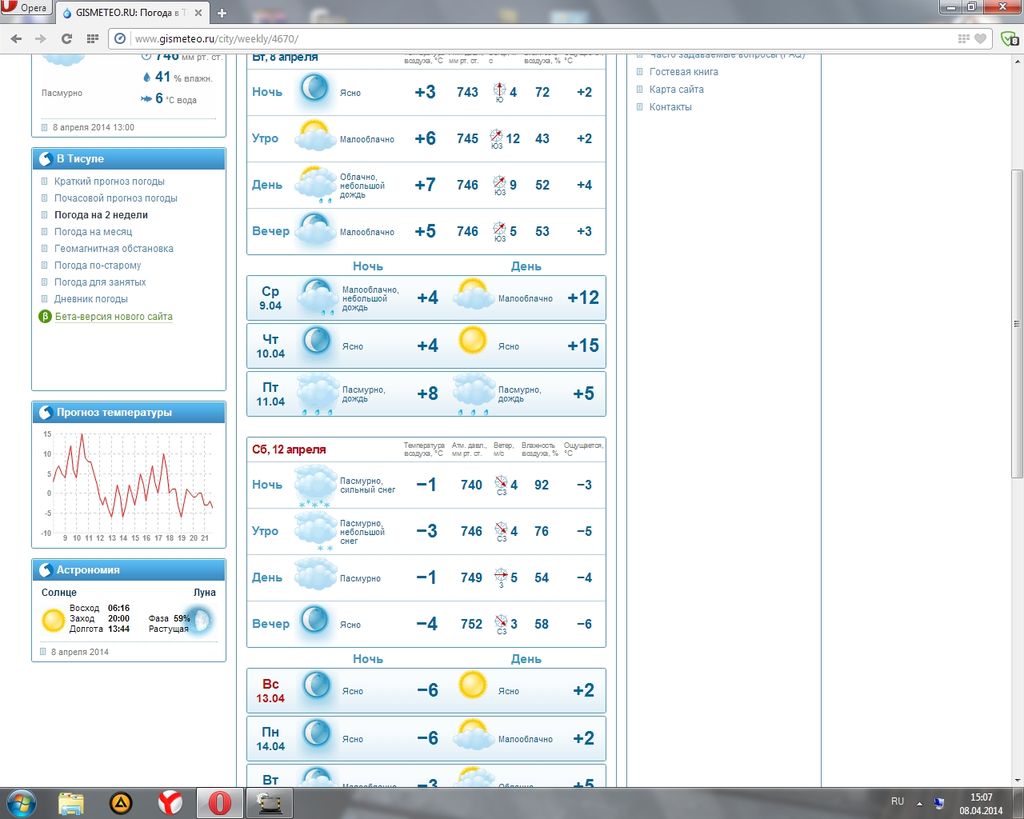Click the browser Back arrow button
The height and width of the screenshot is (819, 1024).
[x=15, y=38]
